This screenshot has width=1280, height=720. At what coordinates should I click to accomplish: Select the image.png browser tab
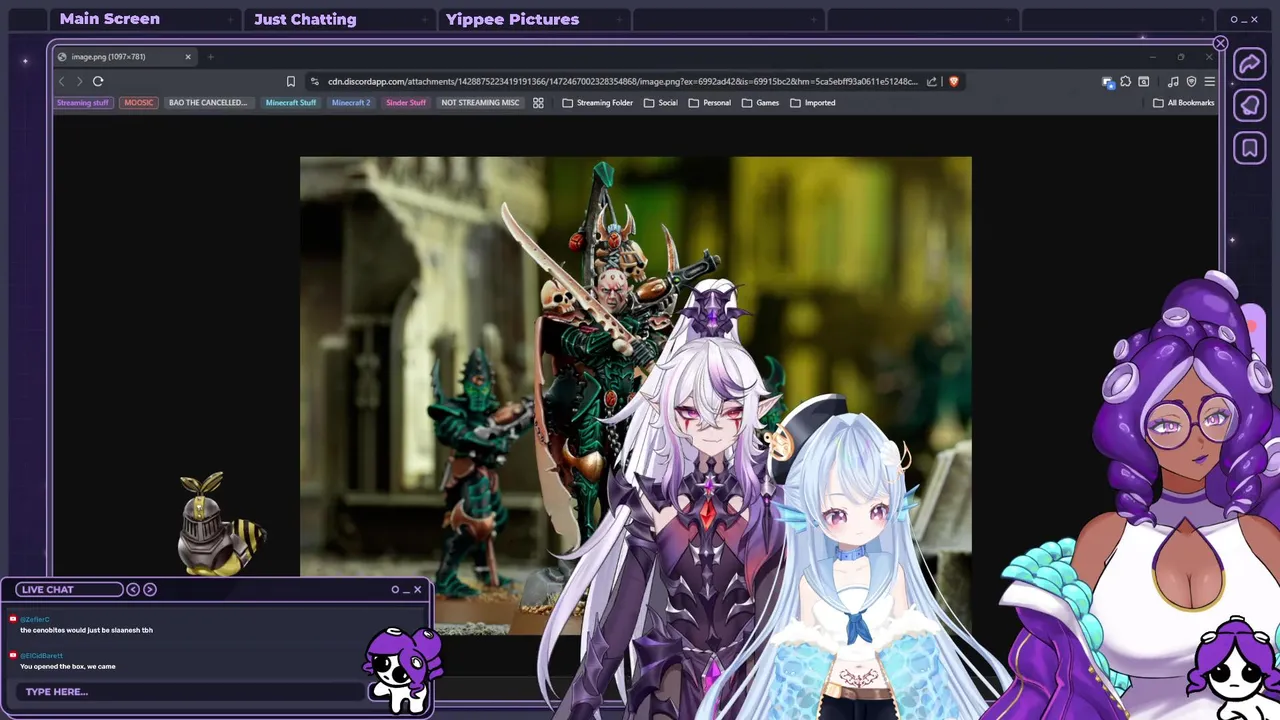click(125, 57)
